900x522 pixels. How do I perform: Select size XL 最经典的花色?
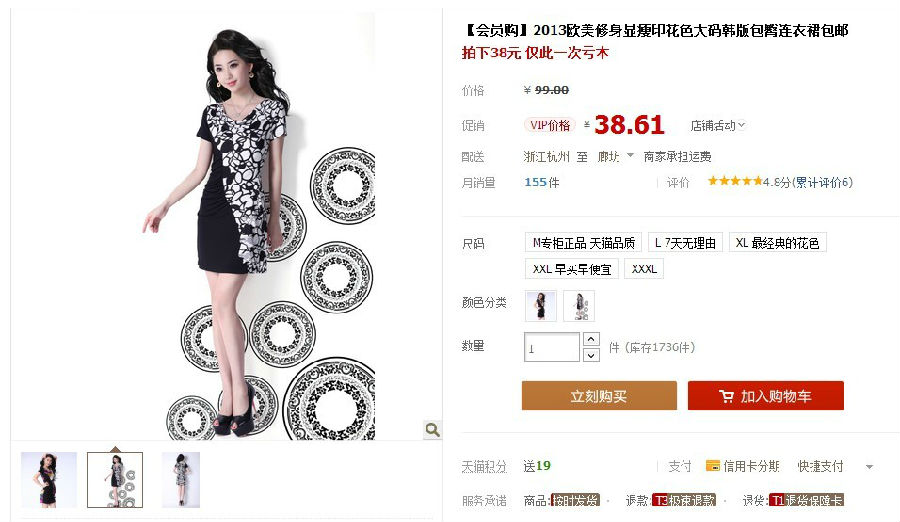coord(777,243)
